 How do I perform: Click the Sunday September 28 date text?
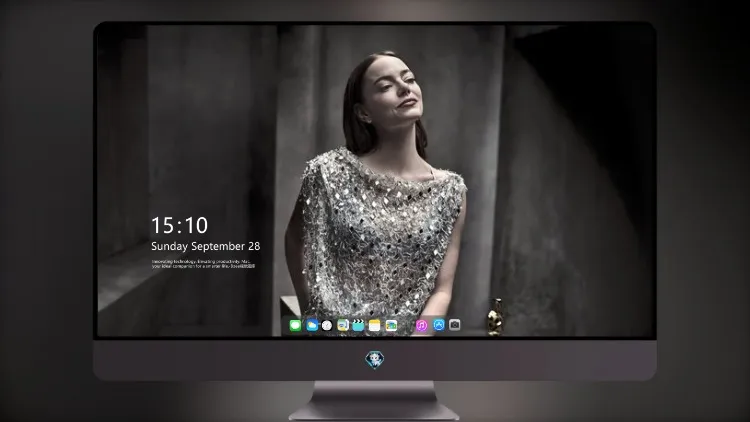(206, 246)
